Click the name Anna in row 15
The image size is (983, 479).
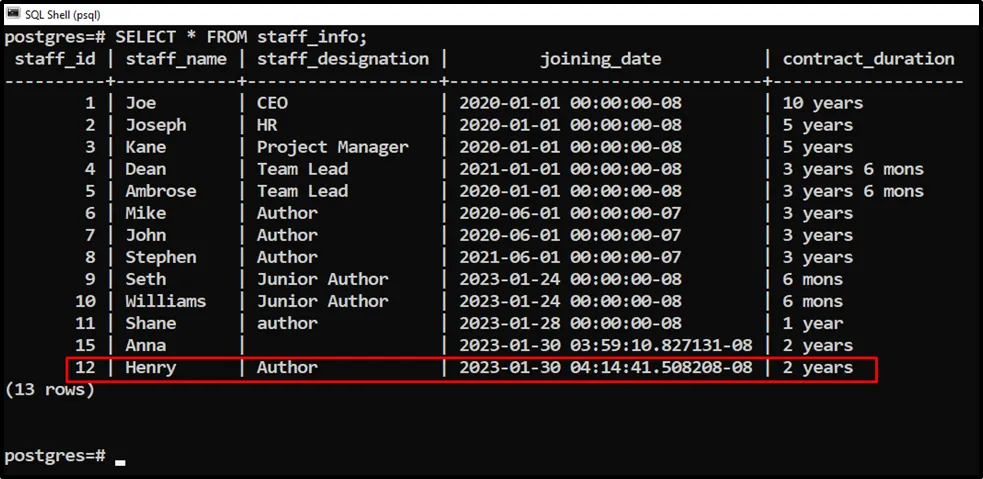click(146, 346)
